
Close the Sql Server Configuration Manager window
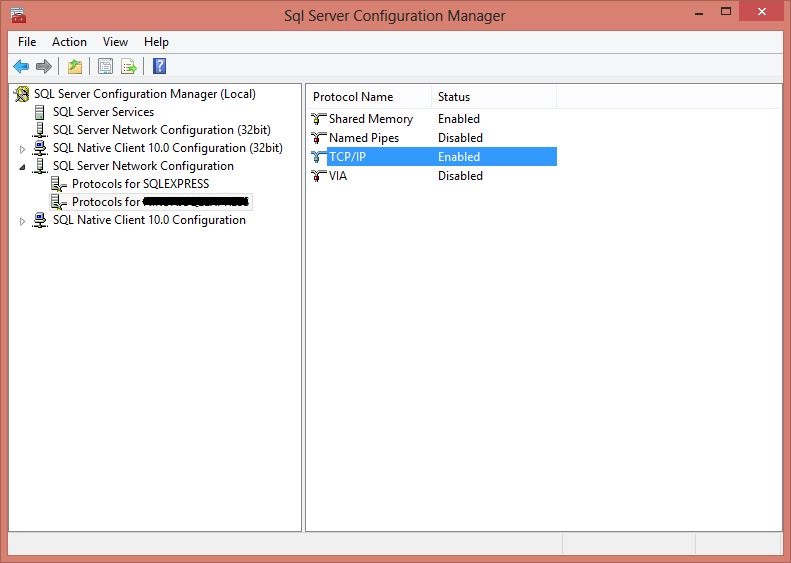coord(762,11)
